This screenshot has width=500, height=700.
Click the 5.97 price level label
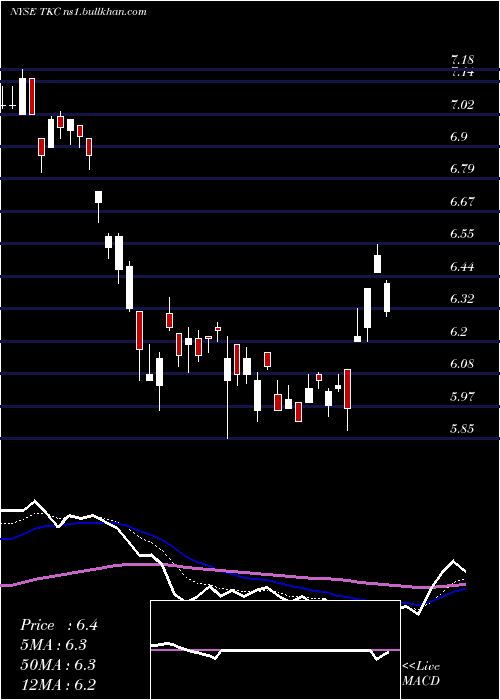pos(462,396)
